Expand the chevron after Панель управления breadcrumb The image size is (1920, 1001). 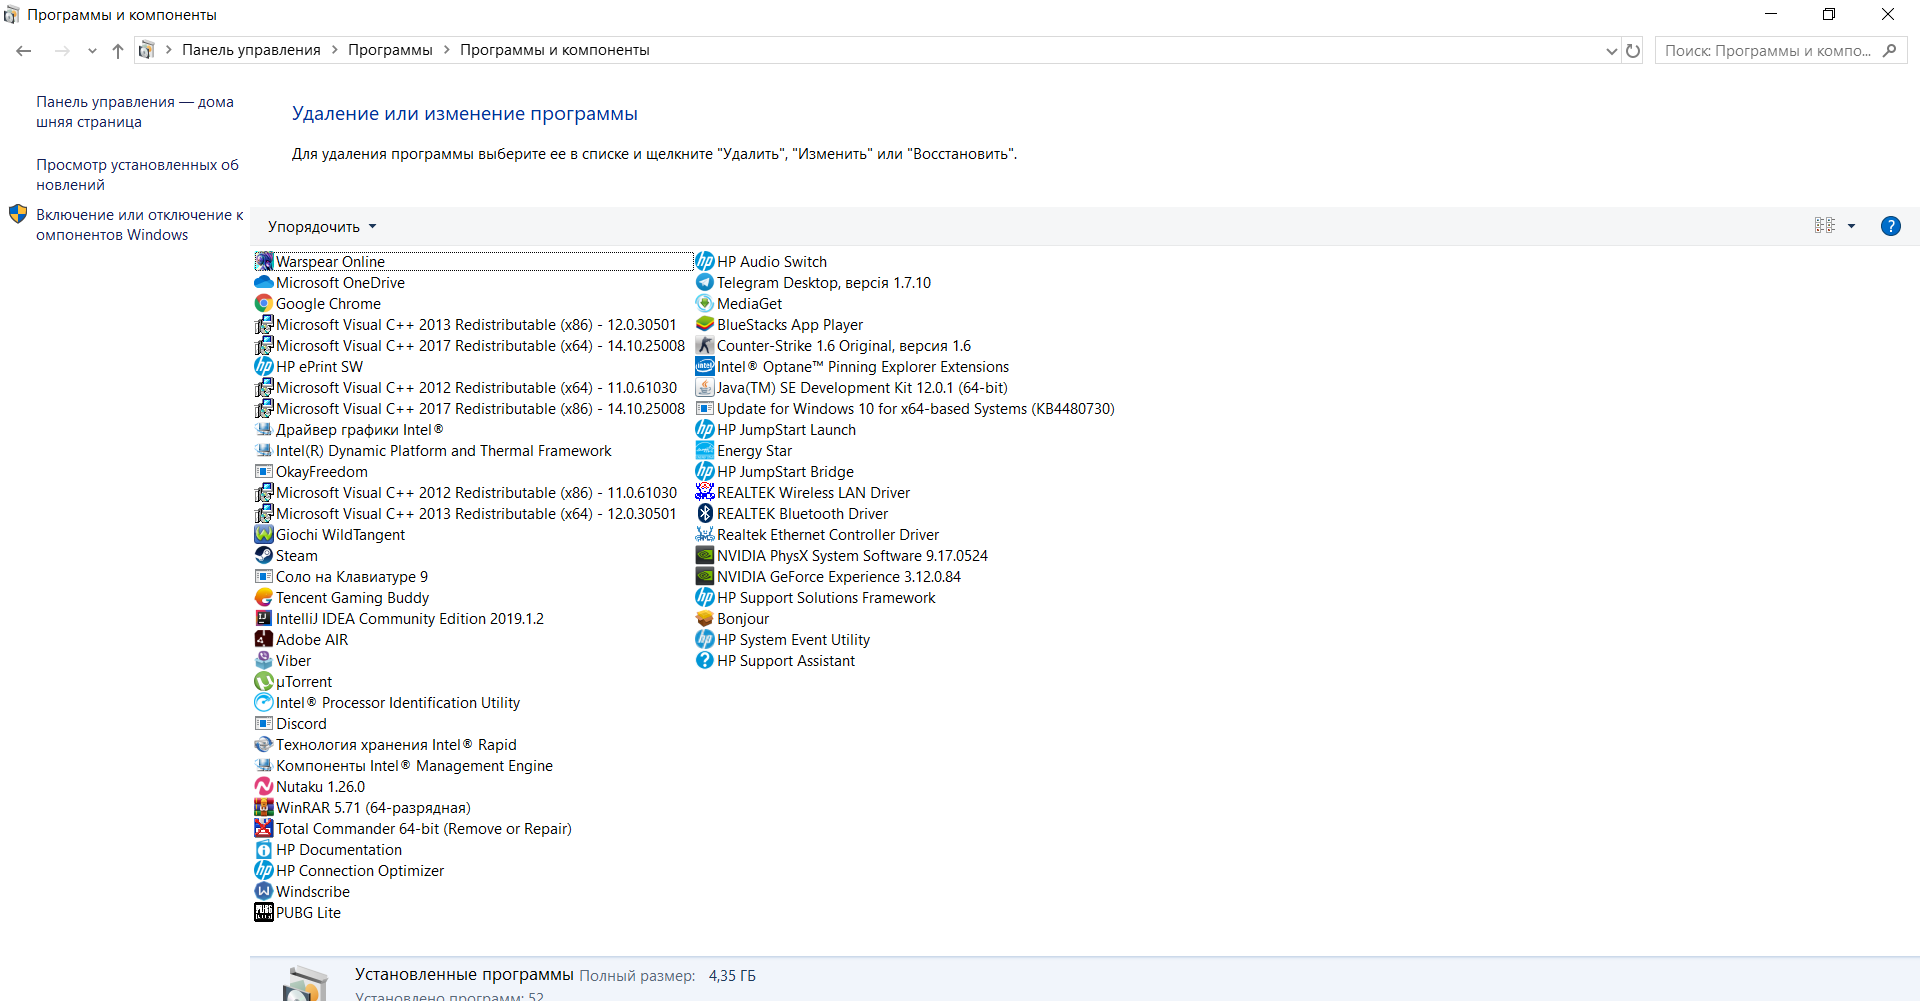335,50
